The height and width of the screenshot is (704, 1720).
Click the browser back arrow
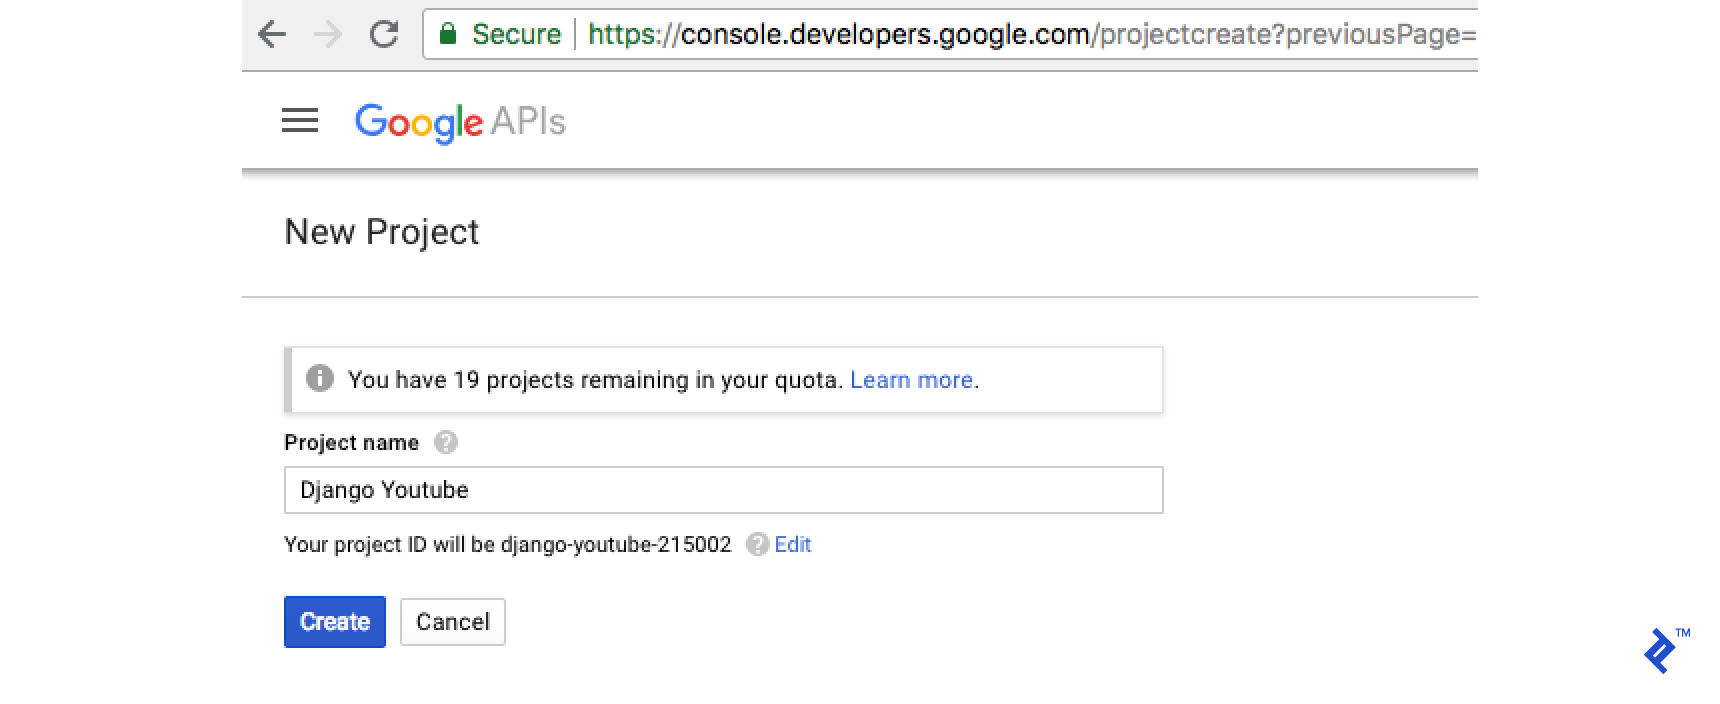point(273,33)
